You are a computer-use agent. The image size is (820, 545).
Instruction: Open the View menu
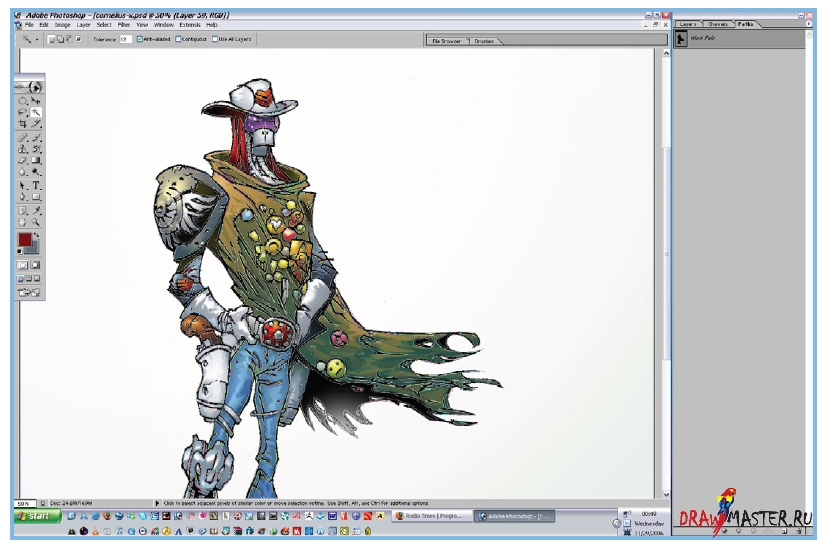(x=142, y=25)
